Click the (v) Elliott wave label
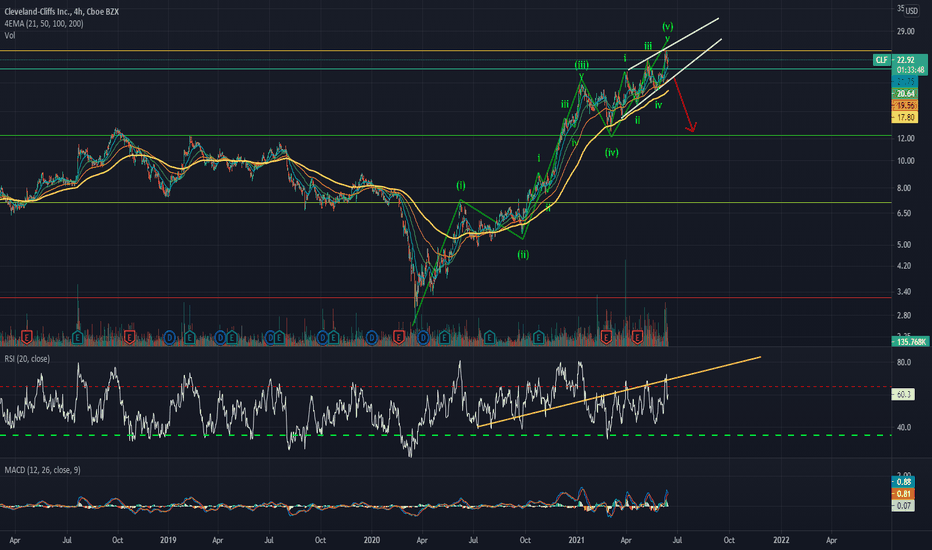The width and height of the screenshot is (932, 550). click(667, 26)
